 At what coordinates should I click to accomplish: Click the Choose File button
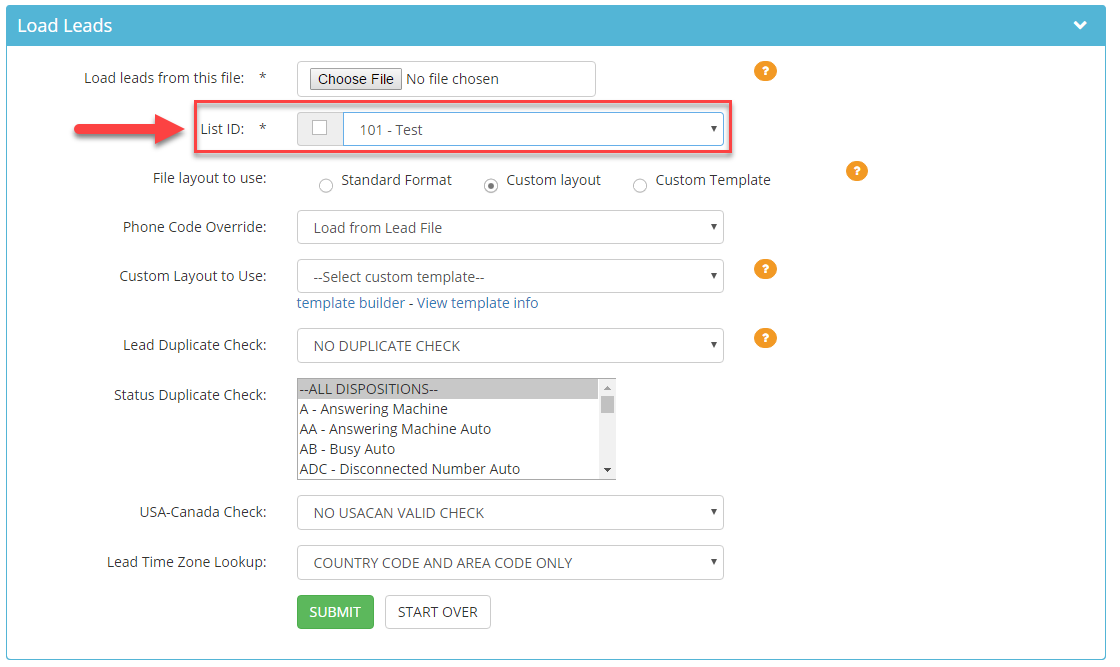click(x=356, y=79)
